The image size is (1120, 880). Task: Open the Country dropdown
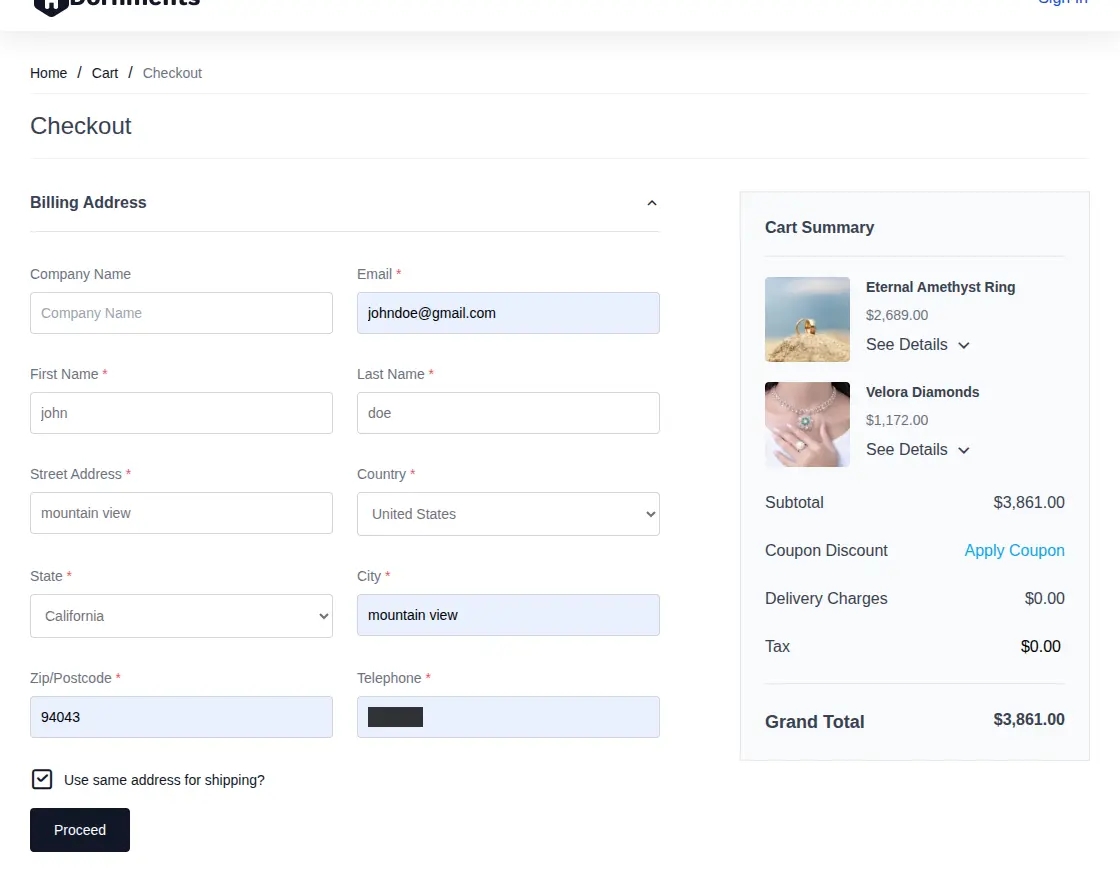click(508, 513)
